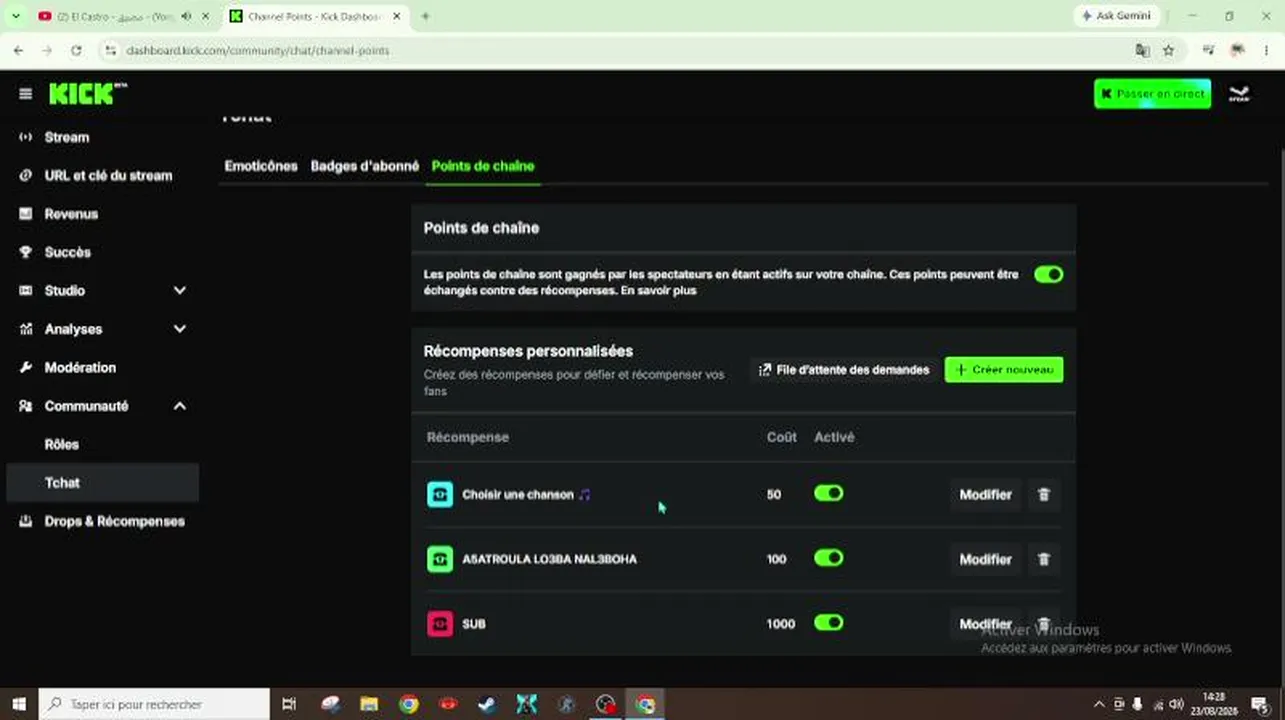Select Rôles under Communauté
Screen dimensions: 1285x720
point(62,444)
